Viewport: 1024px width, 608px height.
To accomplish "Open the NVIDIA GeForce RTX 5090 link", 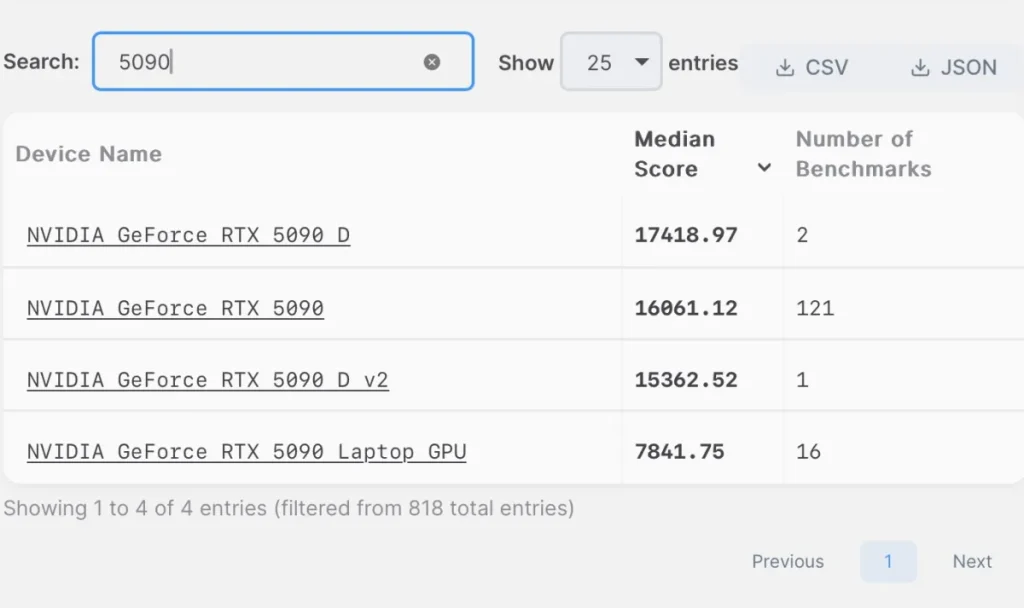I will coord(175,308).
